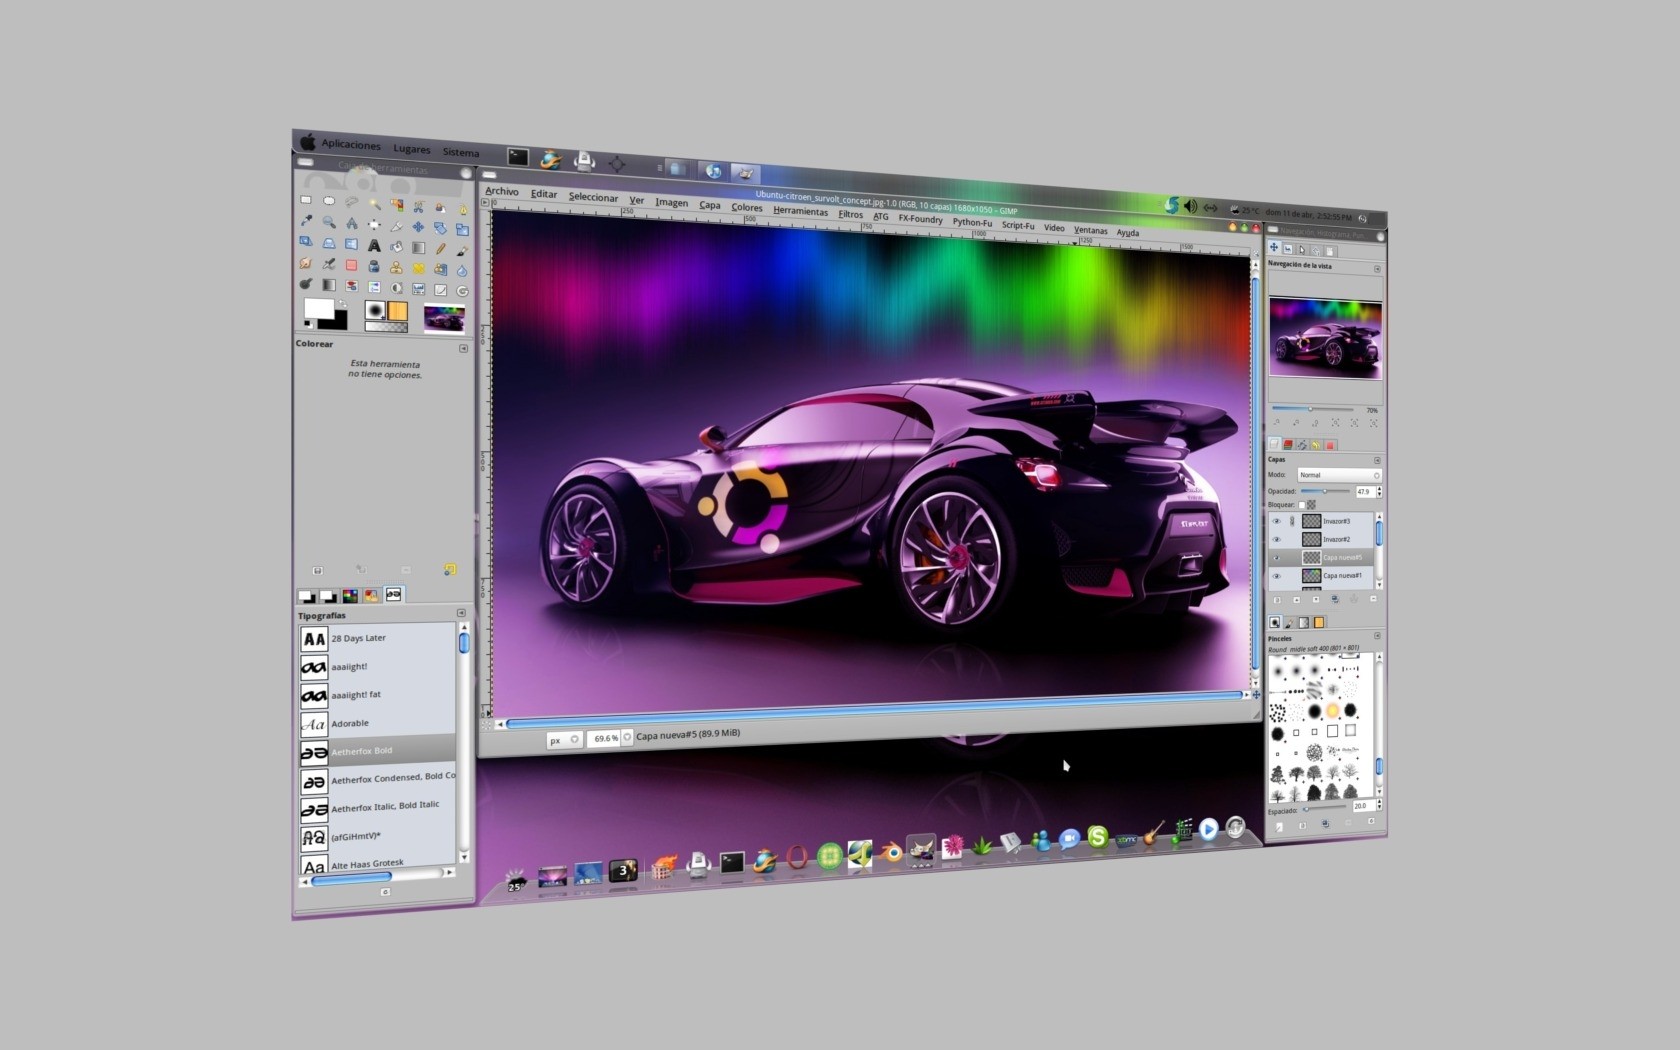The width and height of the screenshot is (1680, 1050).
Task: Adjust the navigation zoom slider at 70%
Action: tap(1312, 409)
